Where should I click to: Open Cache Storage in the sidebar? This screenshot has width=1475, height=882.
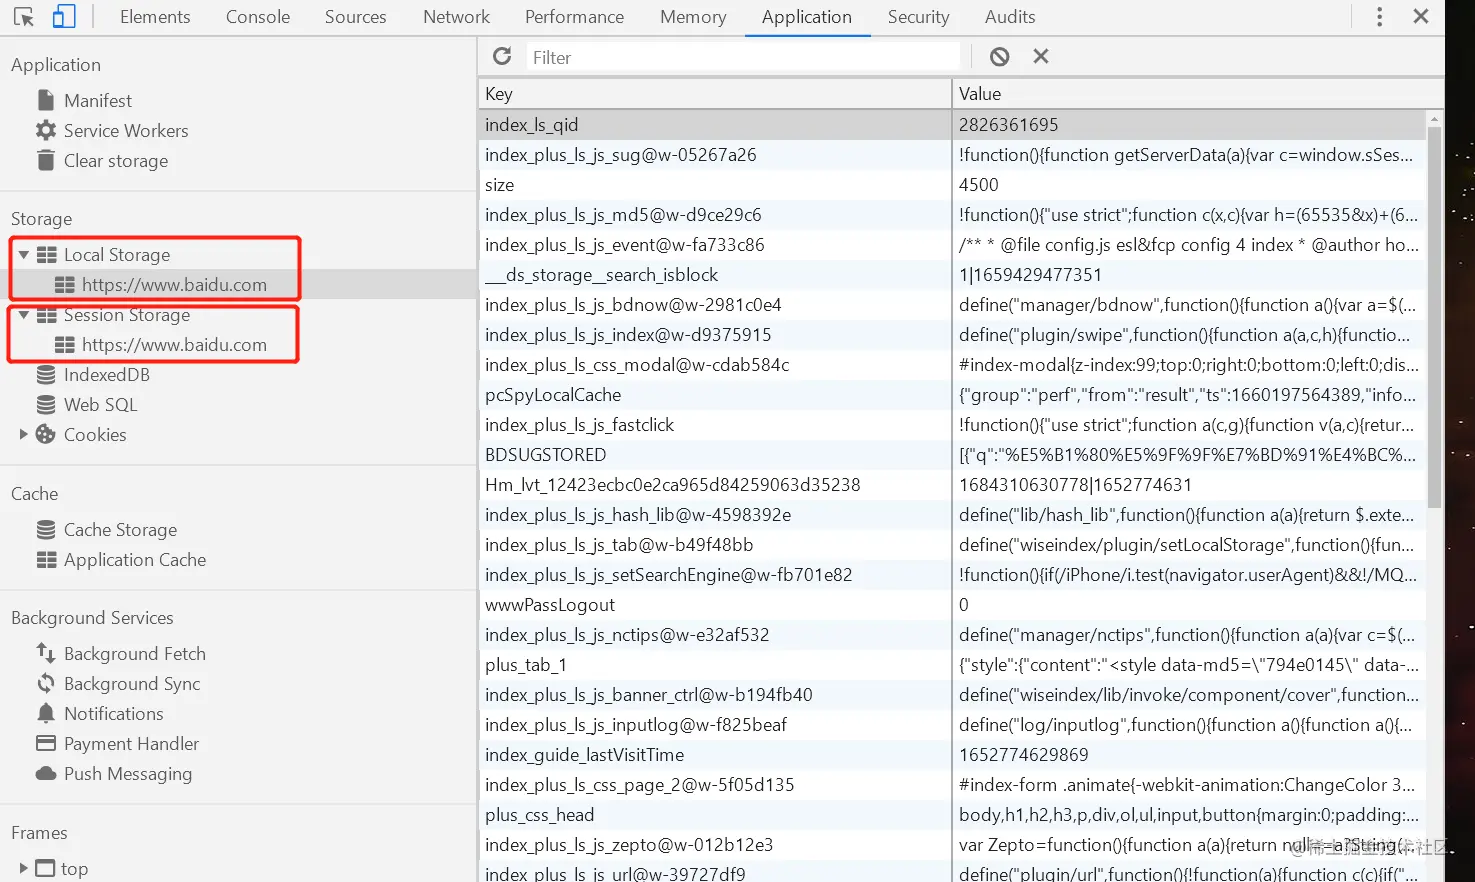point(121,530)
